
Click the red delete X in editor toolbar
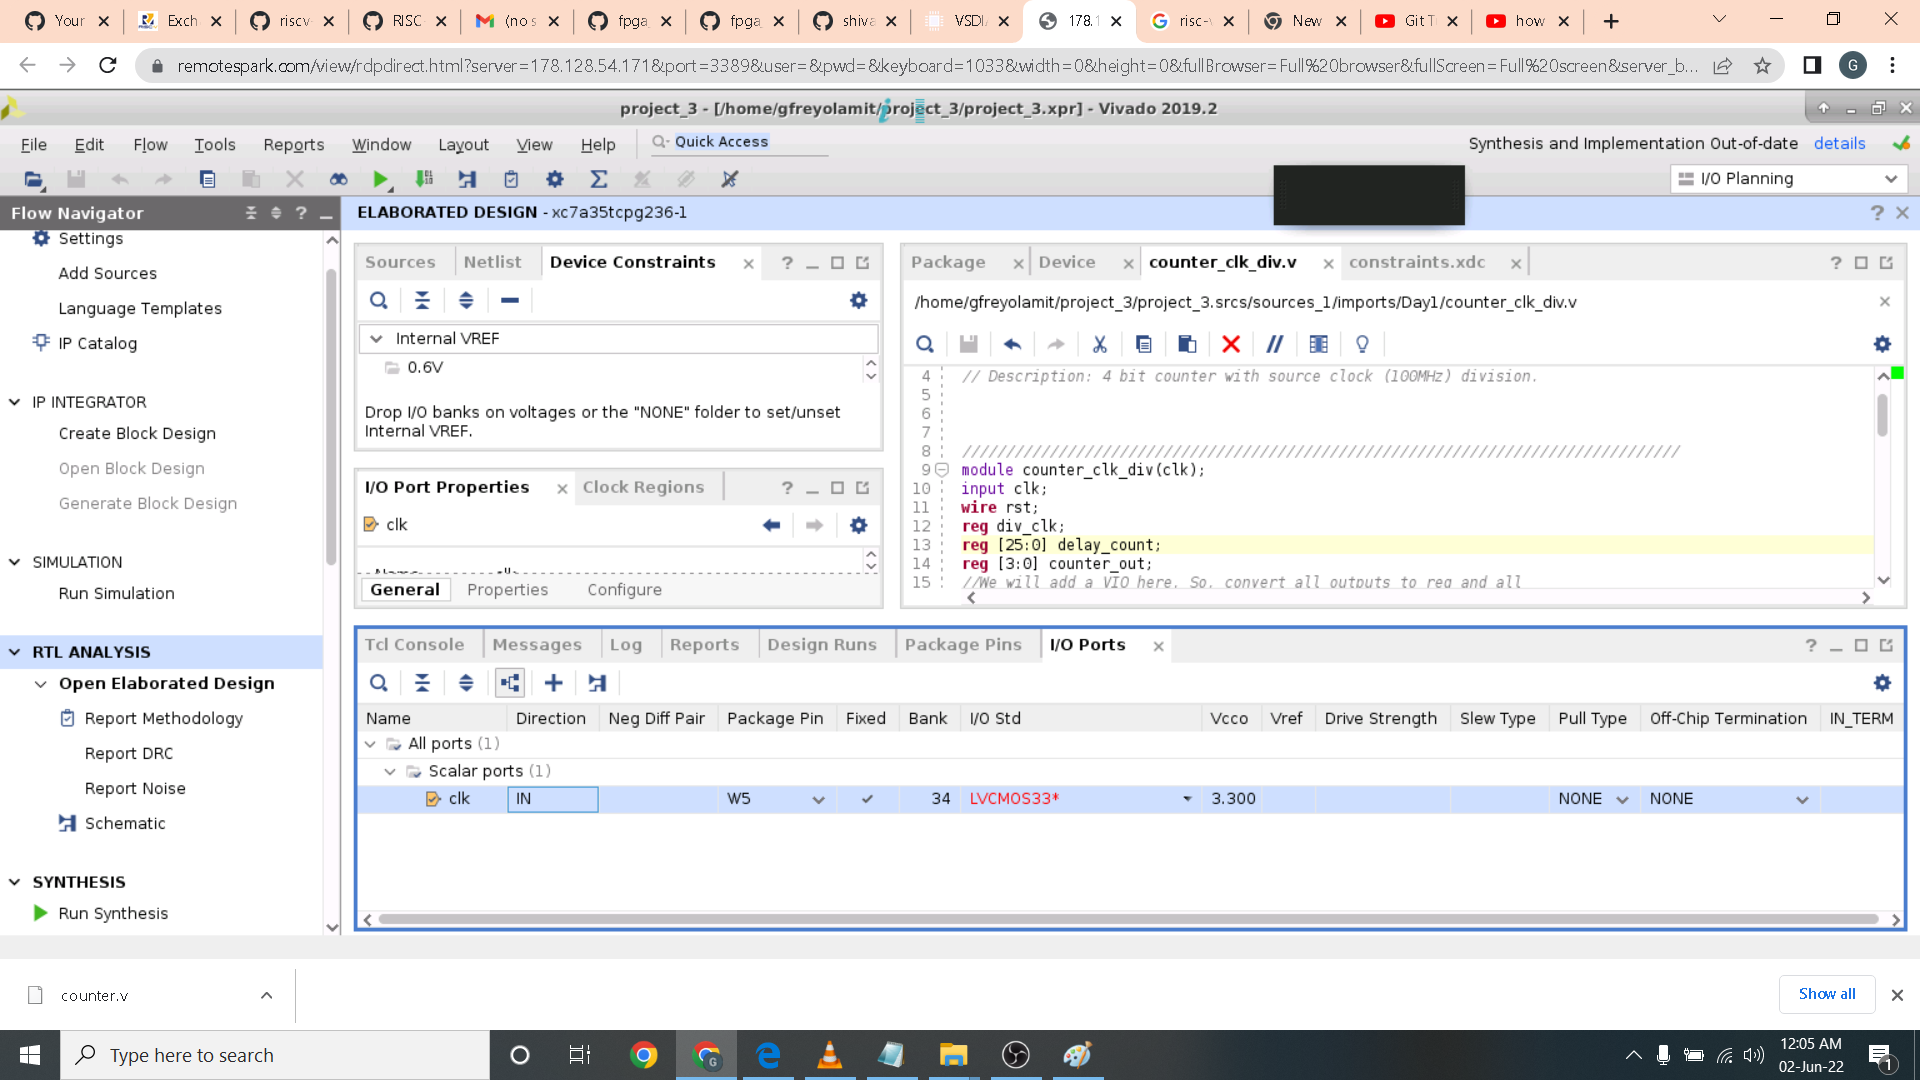pos(1231,344)
